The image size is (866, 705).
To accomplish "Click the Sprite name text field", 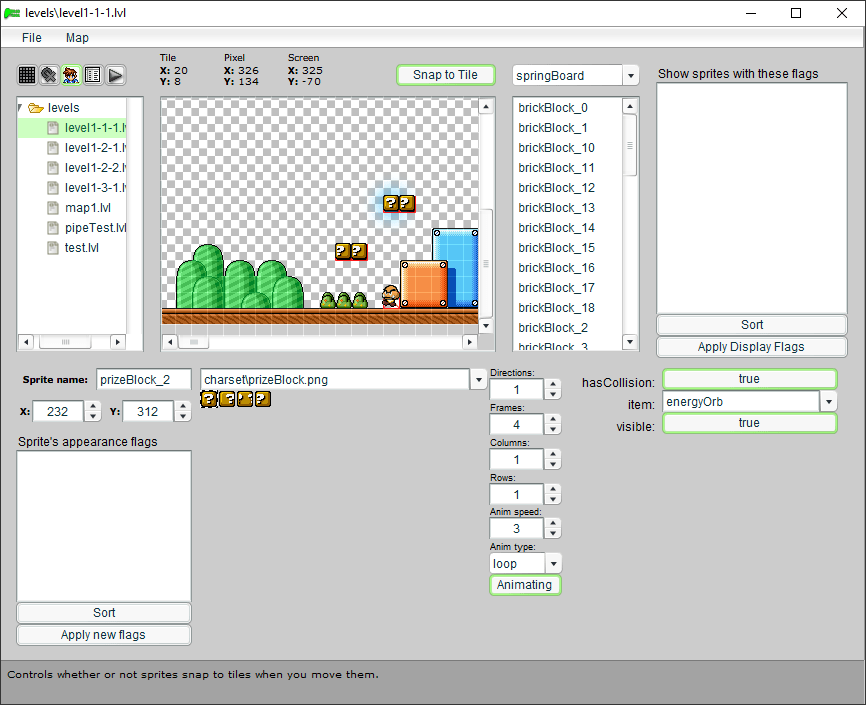I will (x=143, y=380).
